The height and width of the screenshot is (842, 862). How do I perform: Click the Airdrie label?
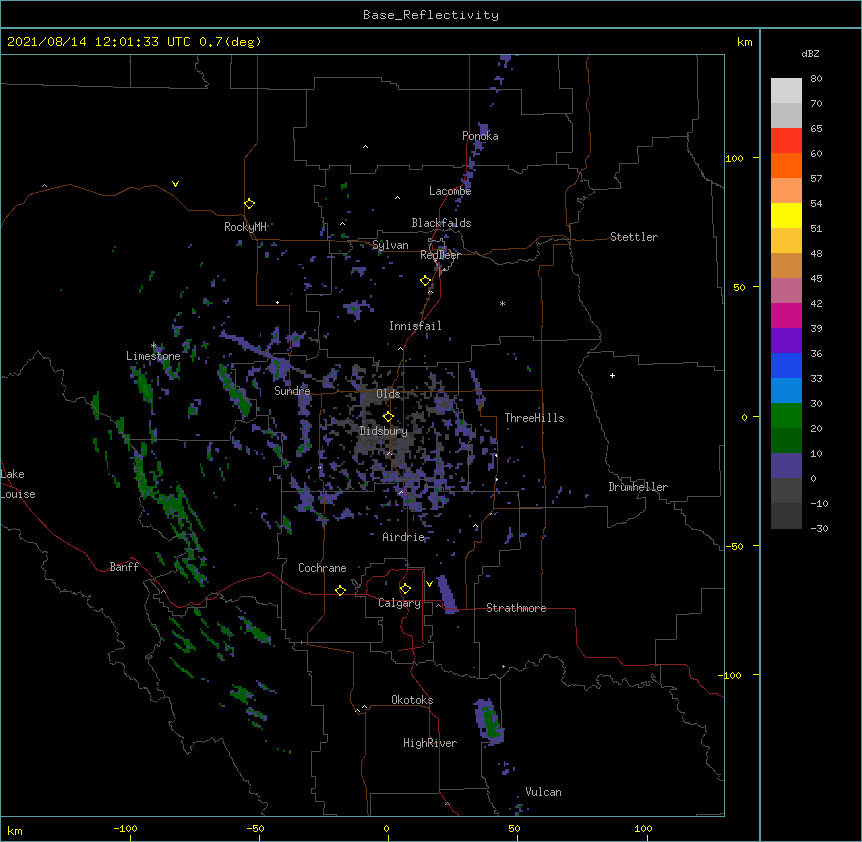(404, 537)
